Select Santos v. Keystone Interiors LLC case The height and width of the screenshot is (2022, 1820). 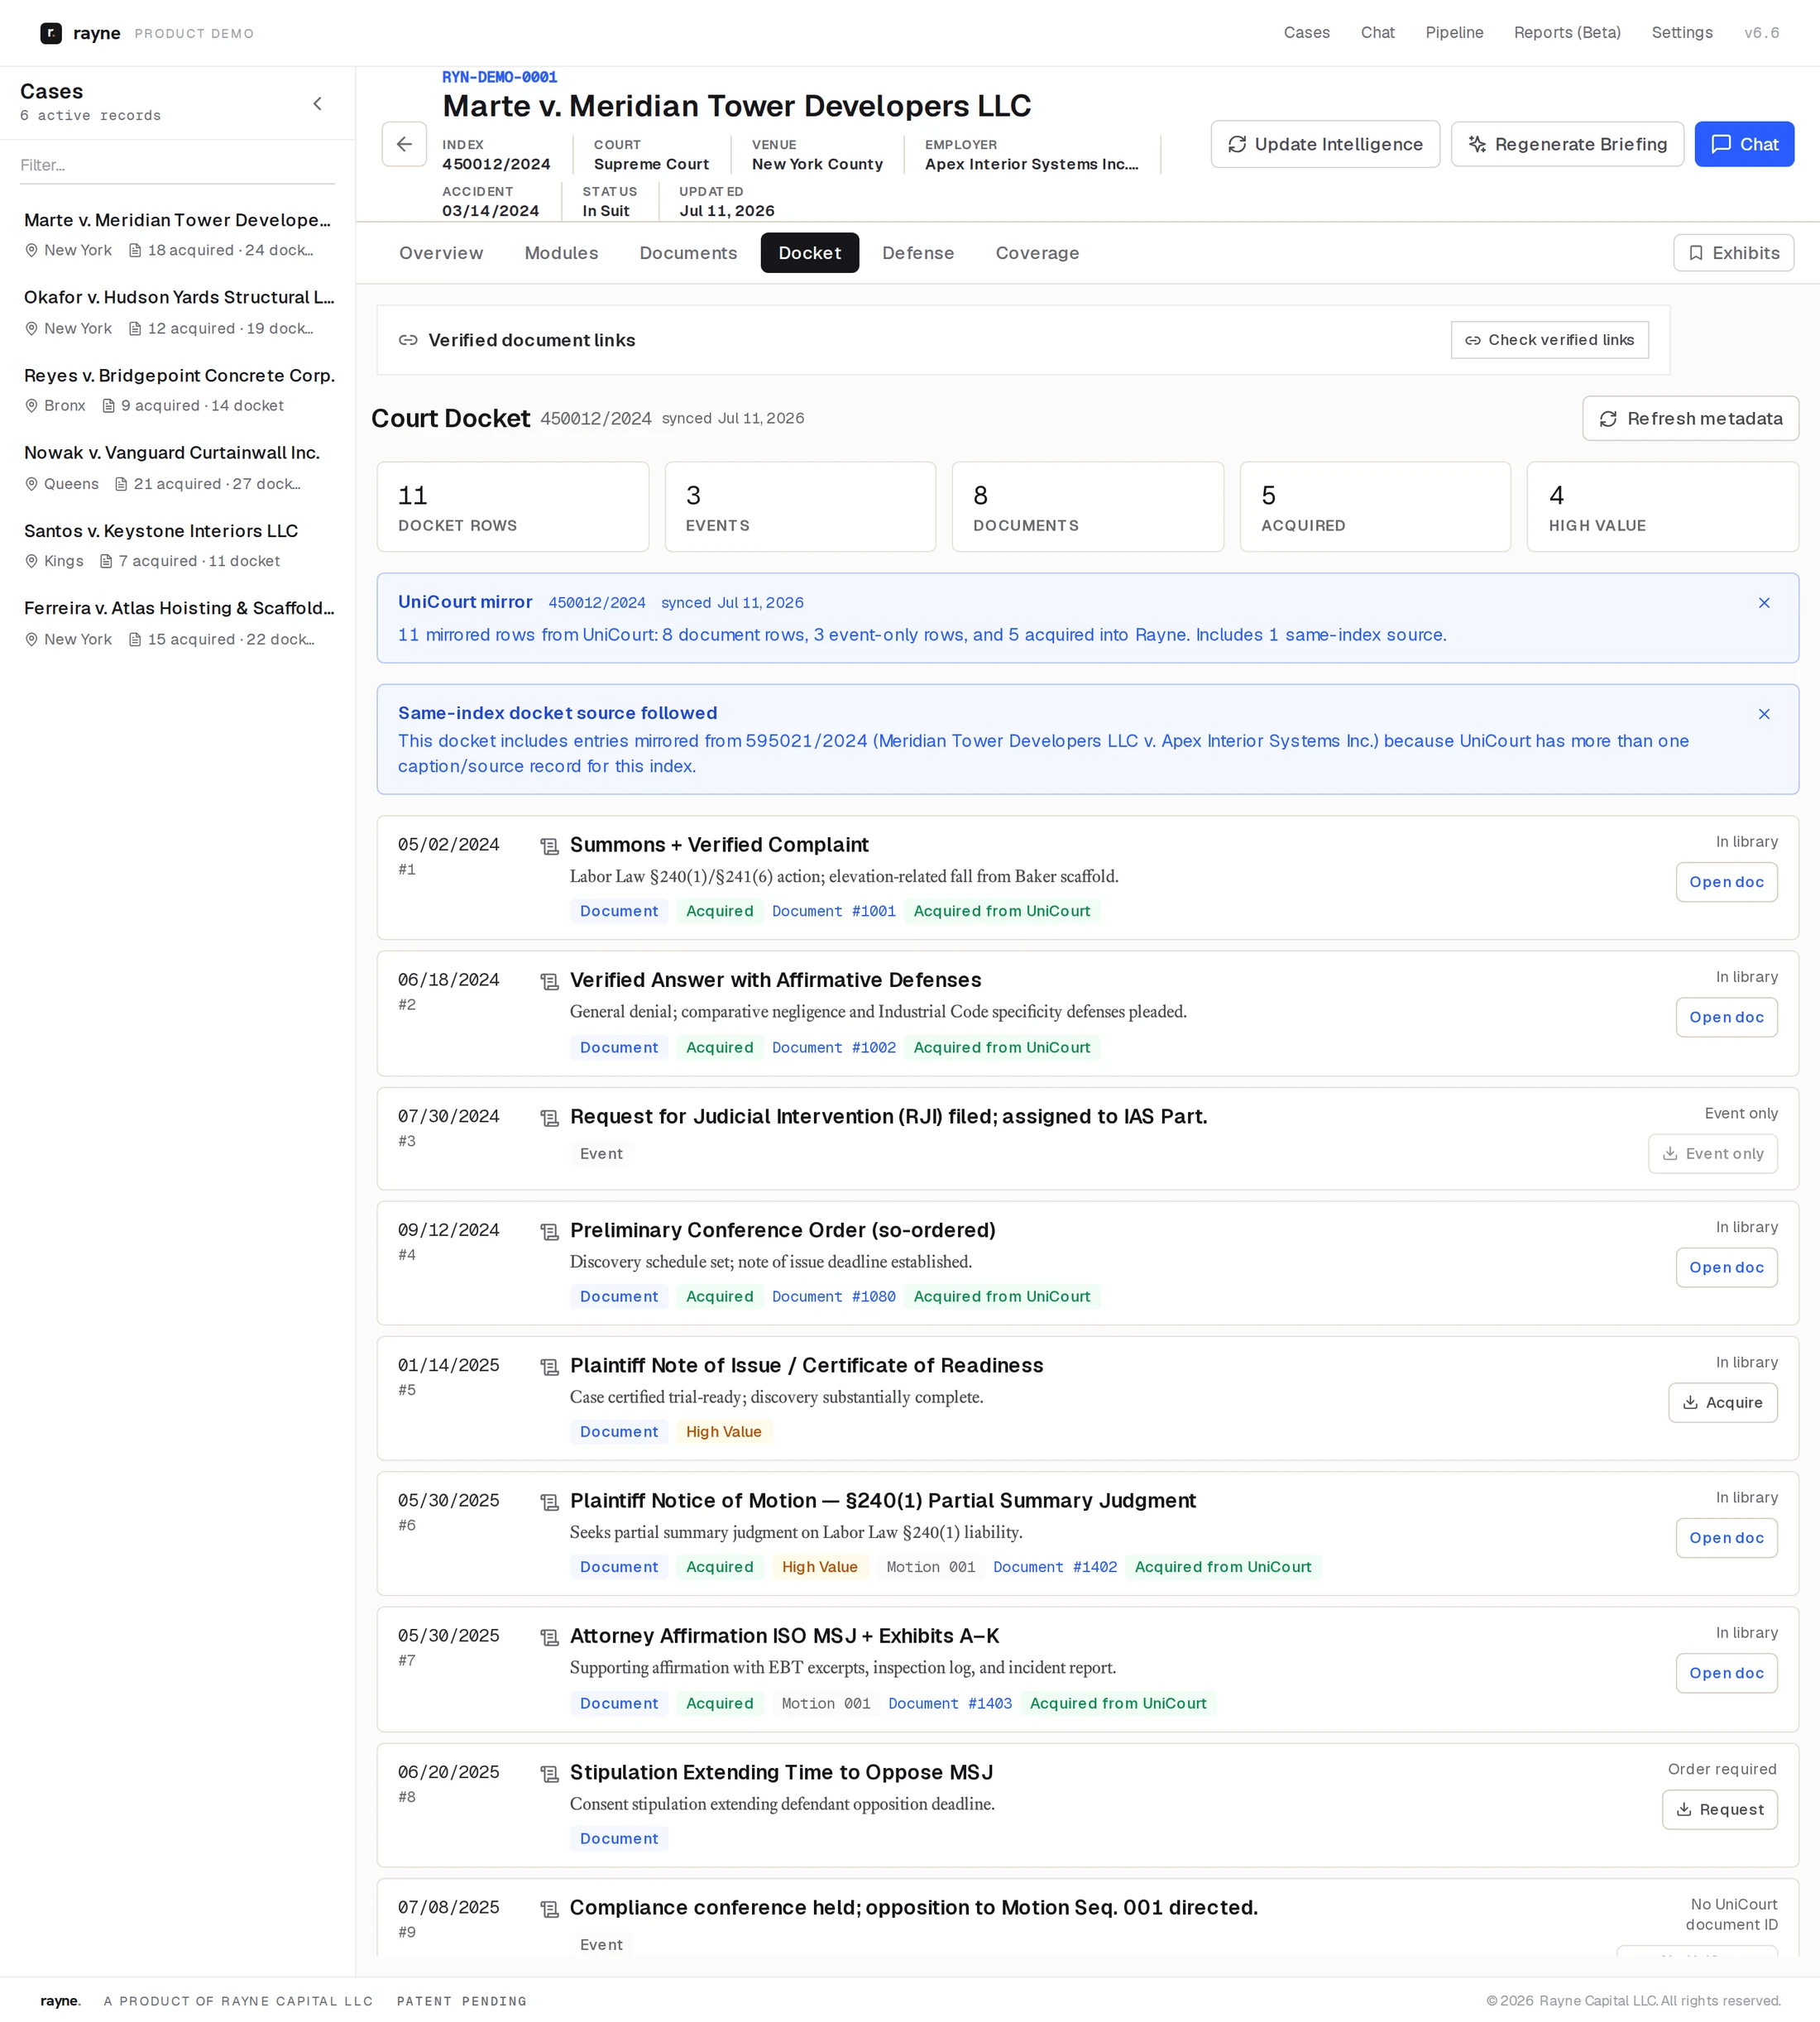tap(178, 545)
